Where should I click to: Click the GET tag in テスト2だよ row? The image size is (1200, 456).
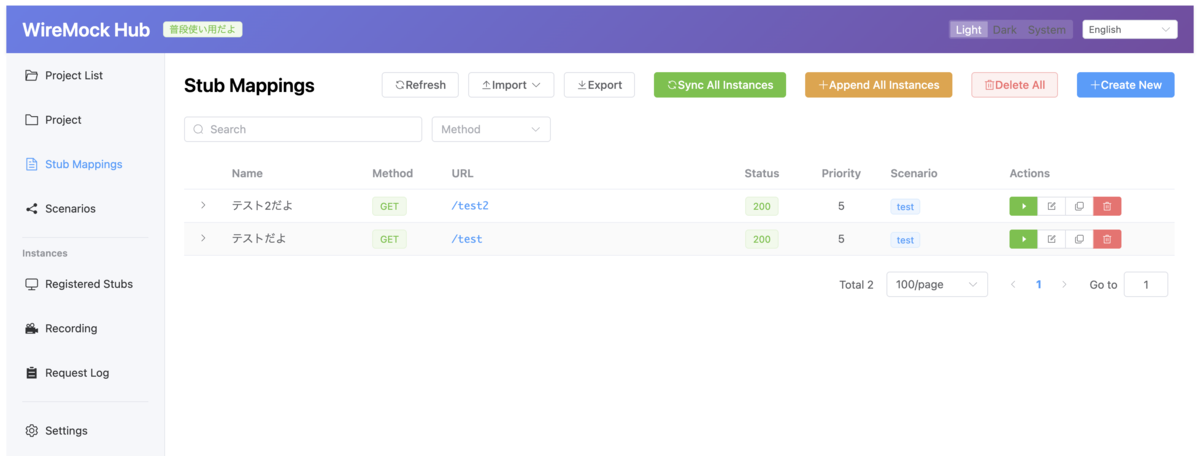[x=389, y=207]
